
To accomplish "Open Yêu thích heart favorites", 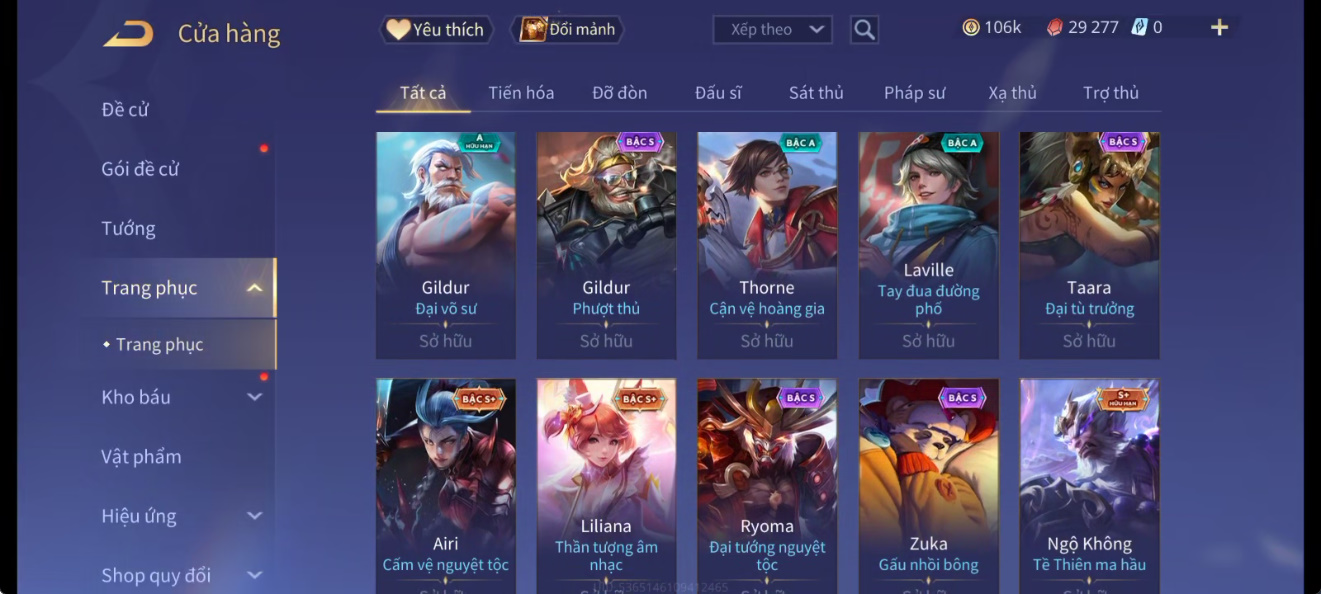I will (435, 30).
